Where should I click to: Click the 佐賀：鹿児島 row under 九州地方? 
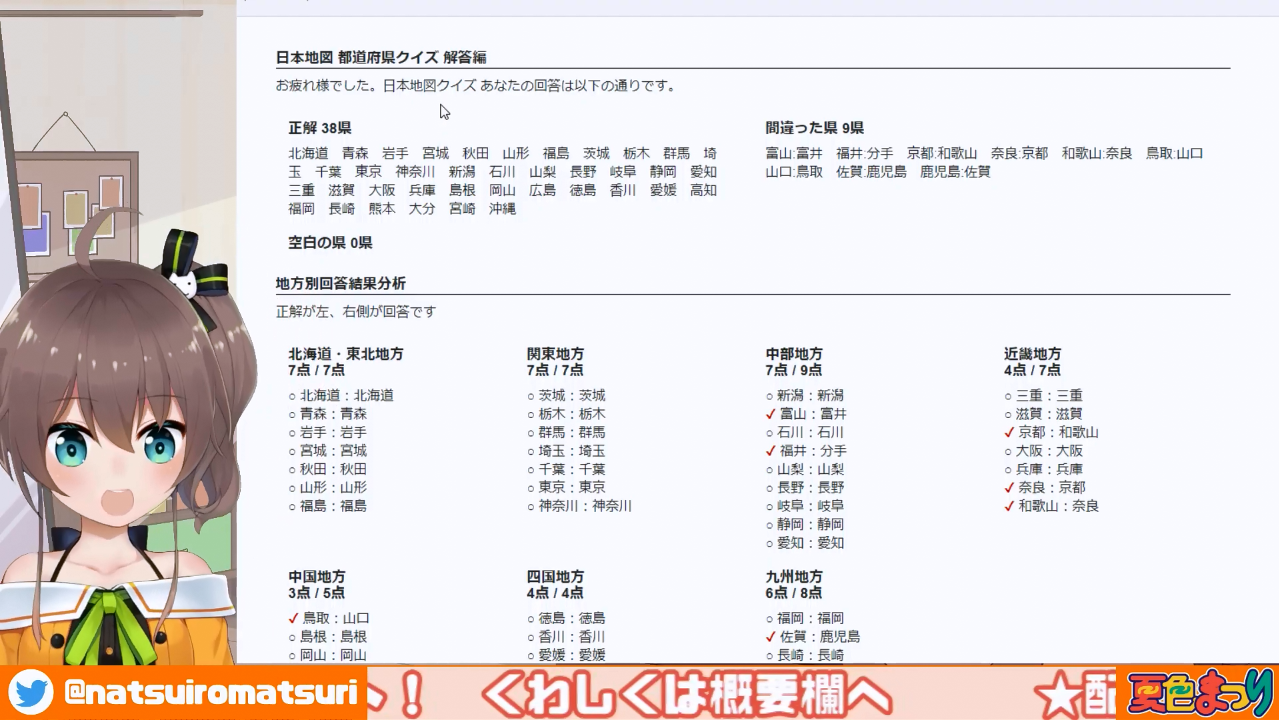[x=813, y=637]
